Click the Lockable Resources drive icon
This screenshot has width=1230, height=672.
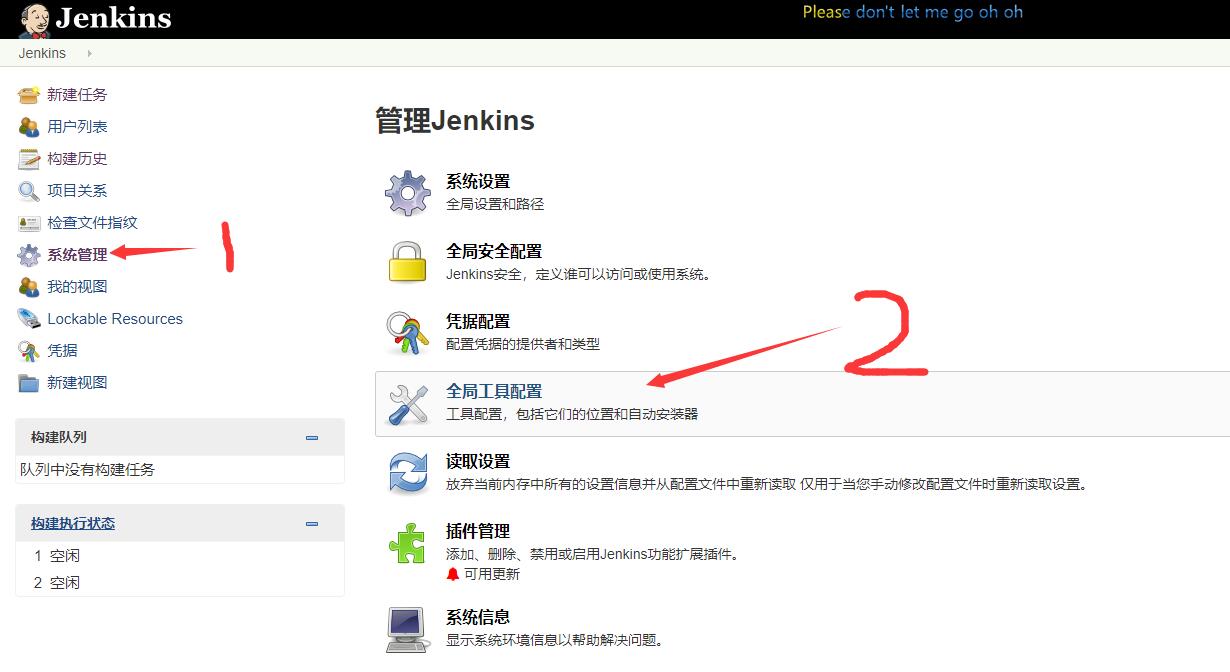[x=29, y=319]
